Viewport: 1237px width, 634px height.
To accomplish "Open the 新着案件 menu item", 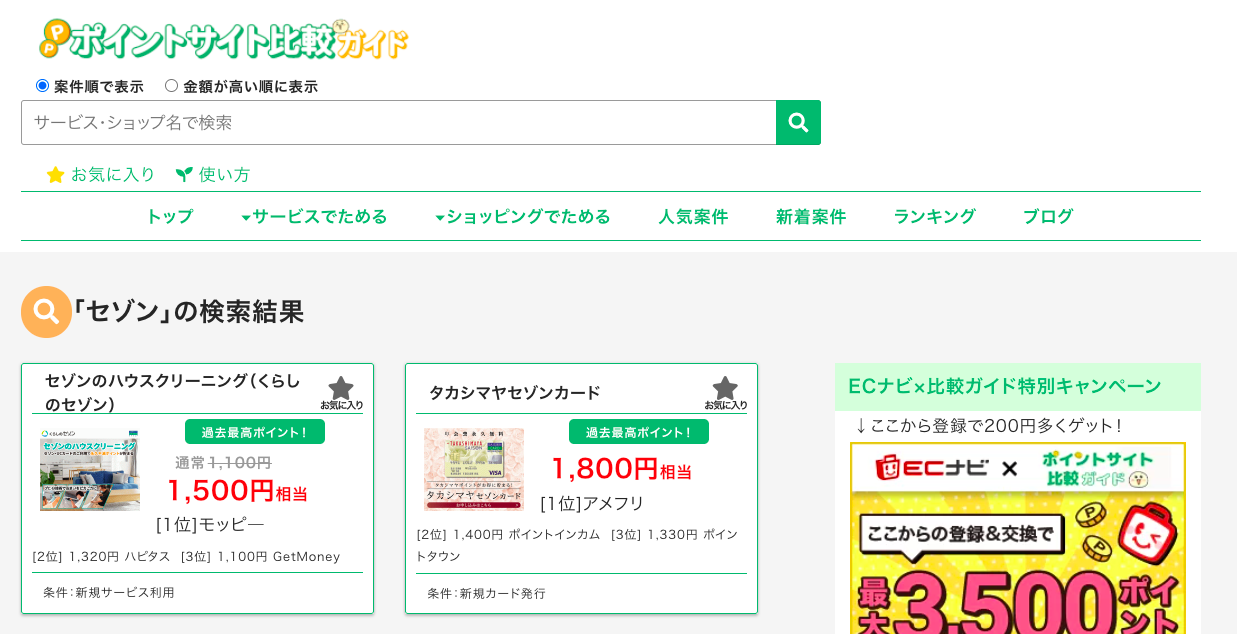I will [811, 216].
